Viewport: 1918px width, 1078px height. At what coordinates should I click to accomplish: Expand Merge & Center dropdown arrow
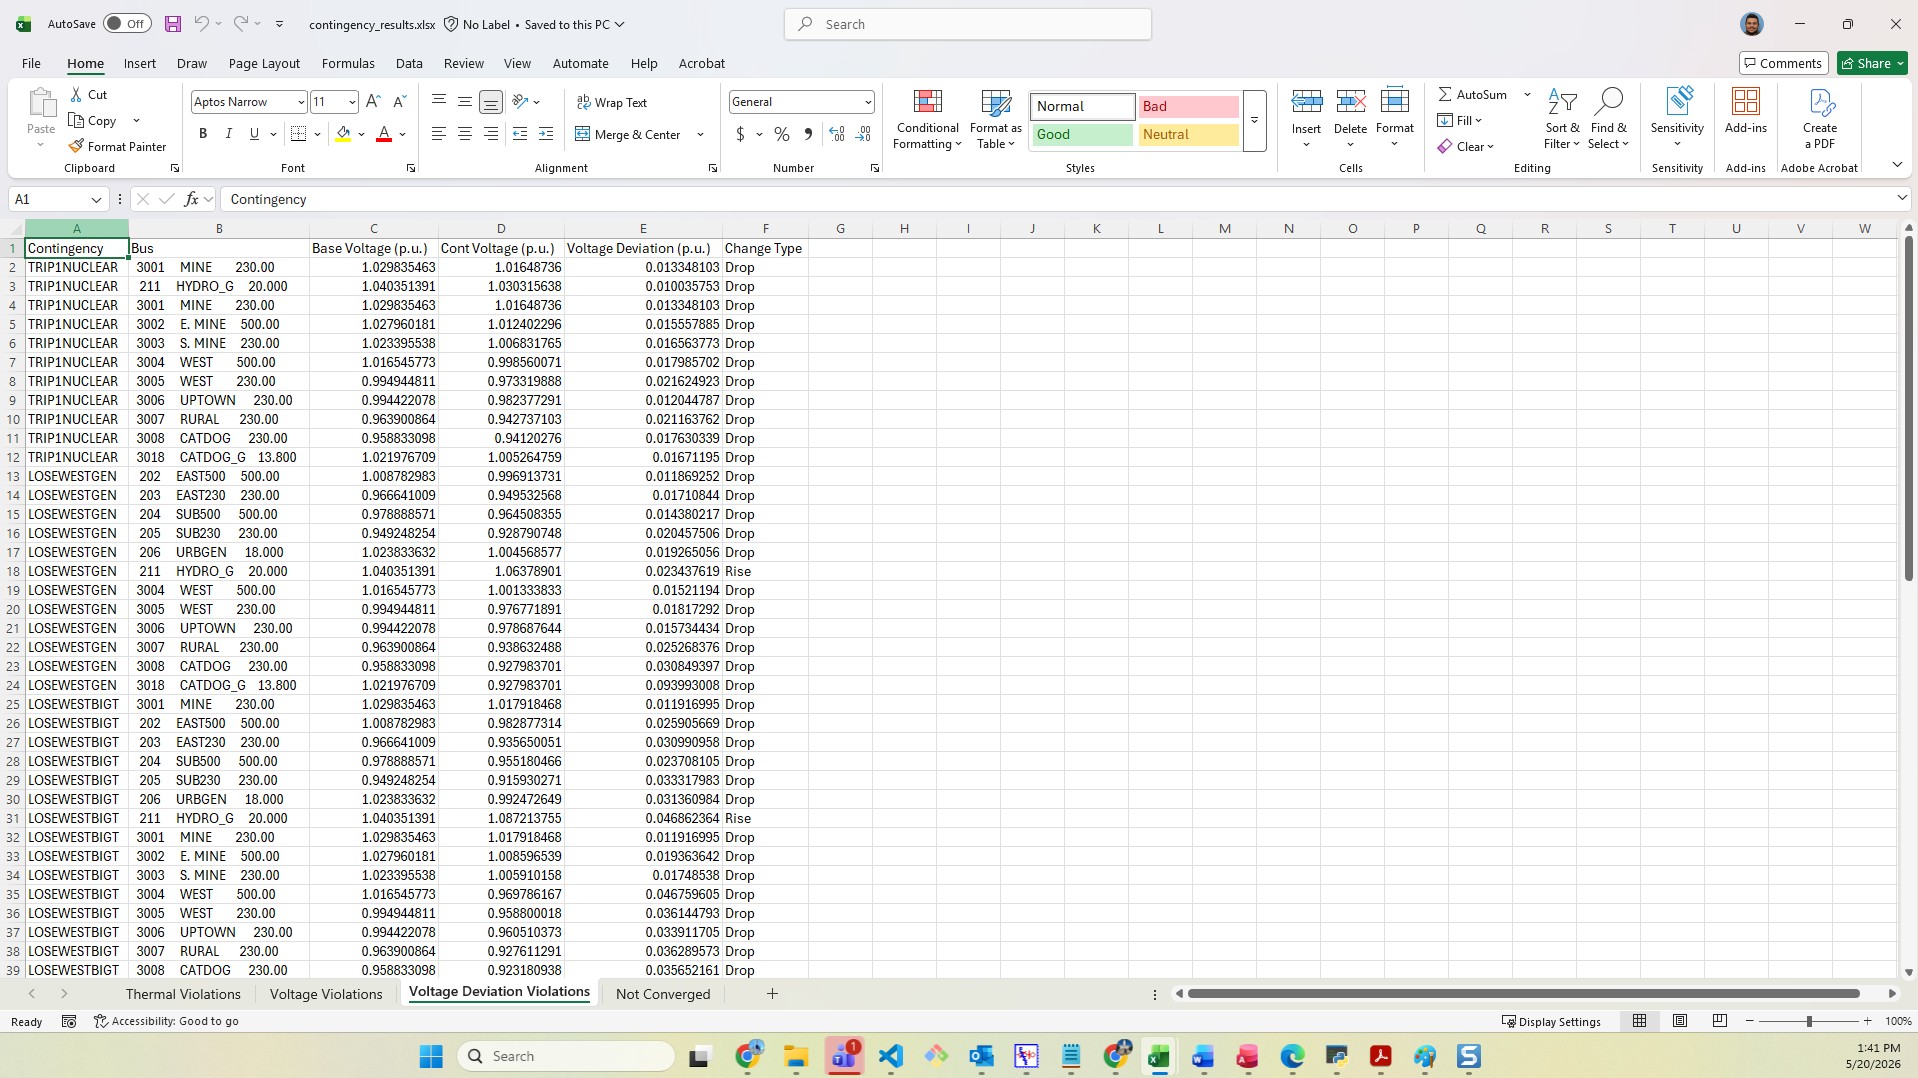(700, 134)
